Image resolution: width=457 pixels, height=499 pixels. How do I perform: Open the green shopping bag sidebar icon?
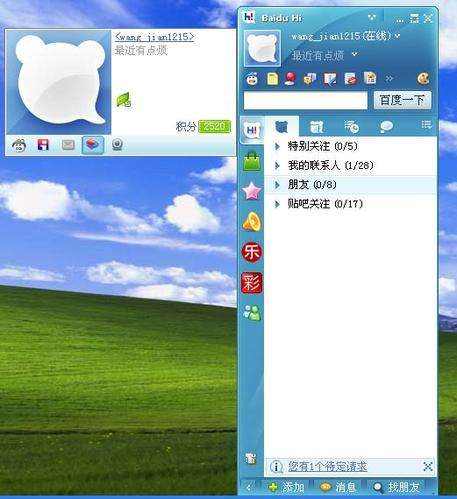click(252, 162)
